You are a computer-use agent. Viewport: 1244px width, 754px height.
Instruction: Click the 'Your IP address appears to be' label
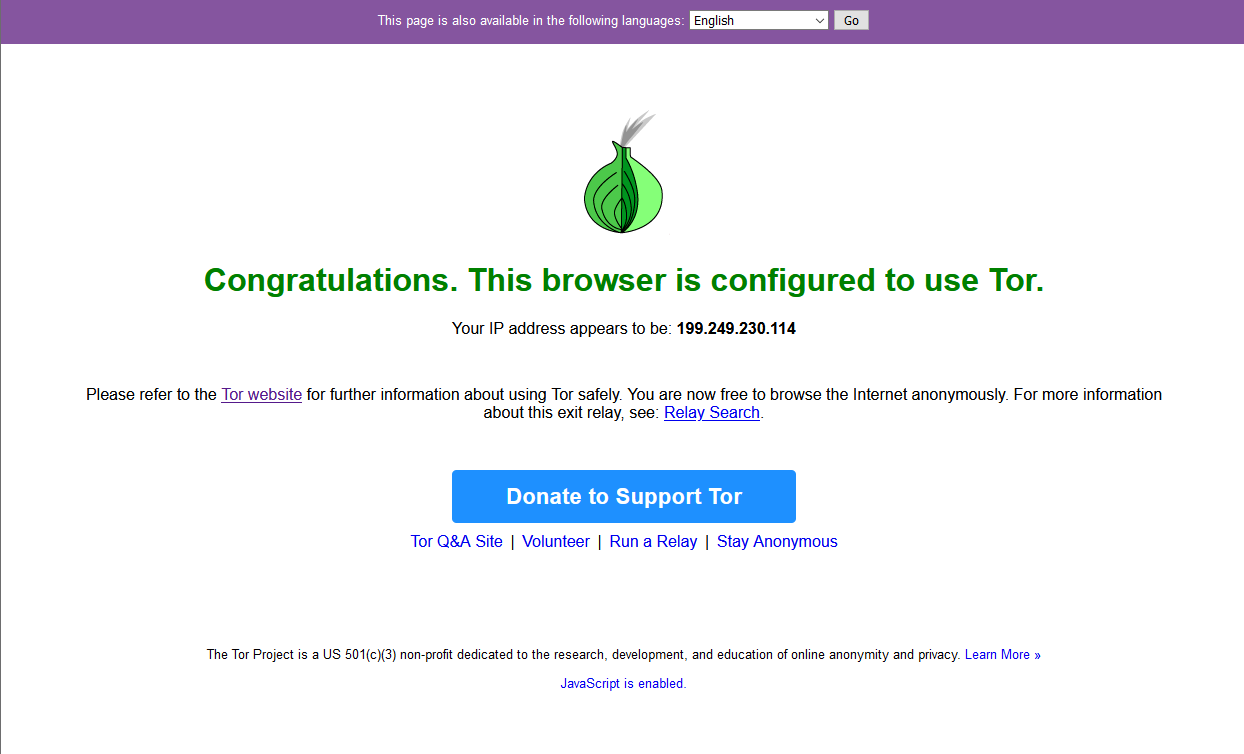point(562,328)
